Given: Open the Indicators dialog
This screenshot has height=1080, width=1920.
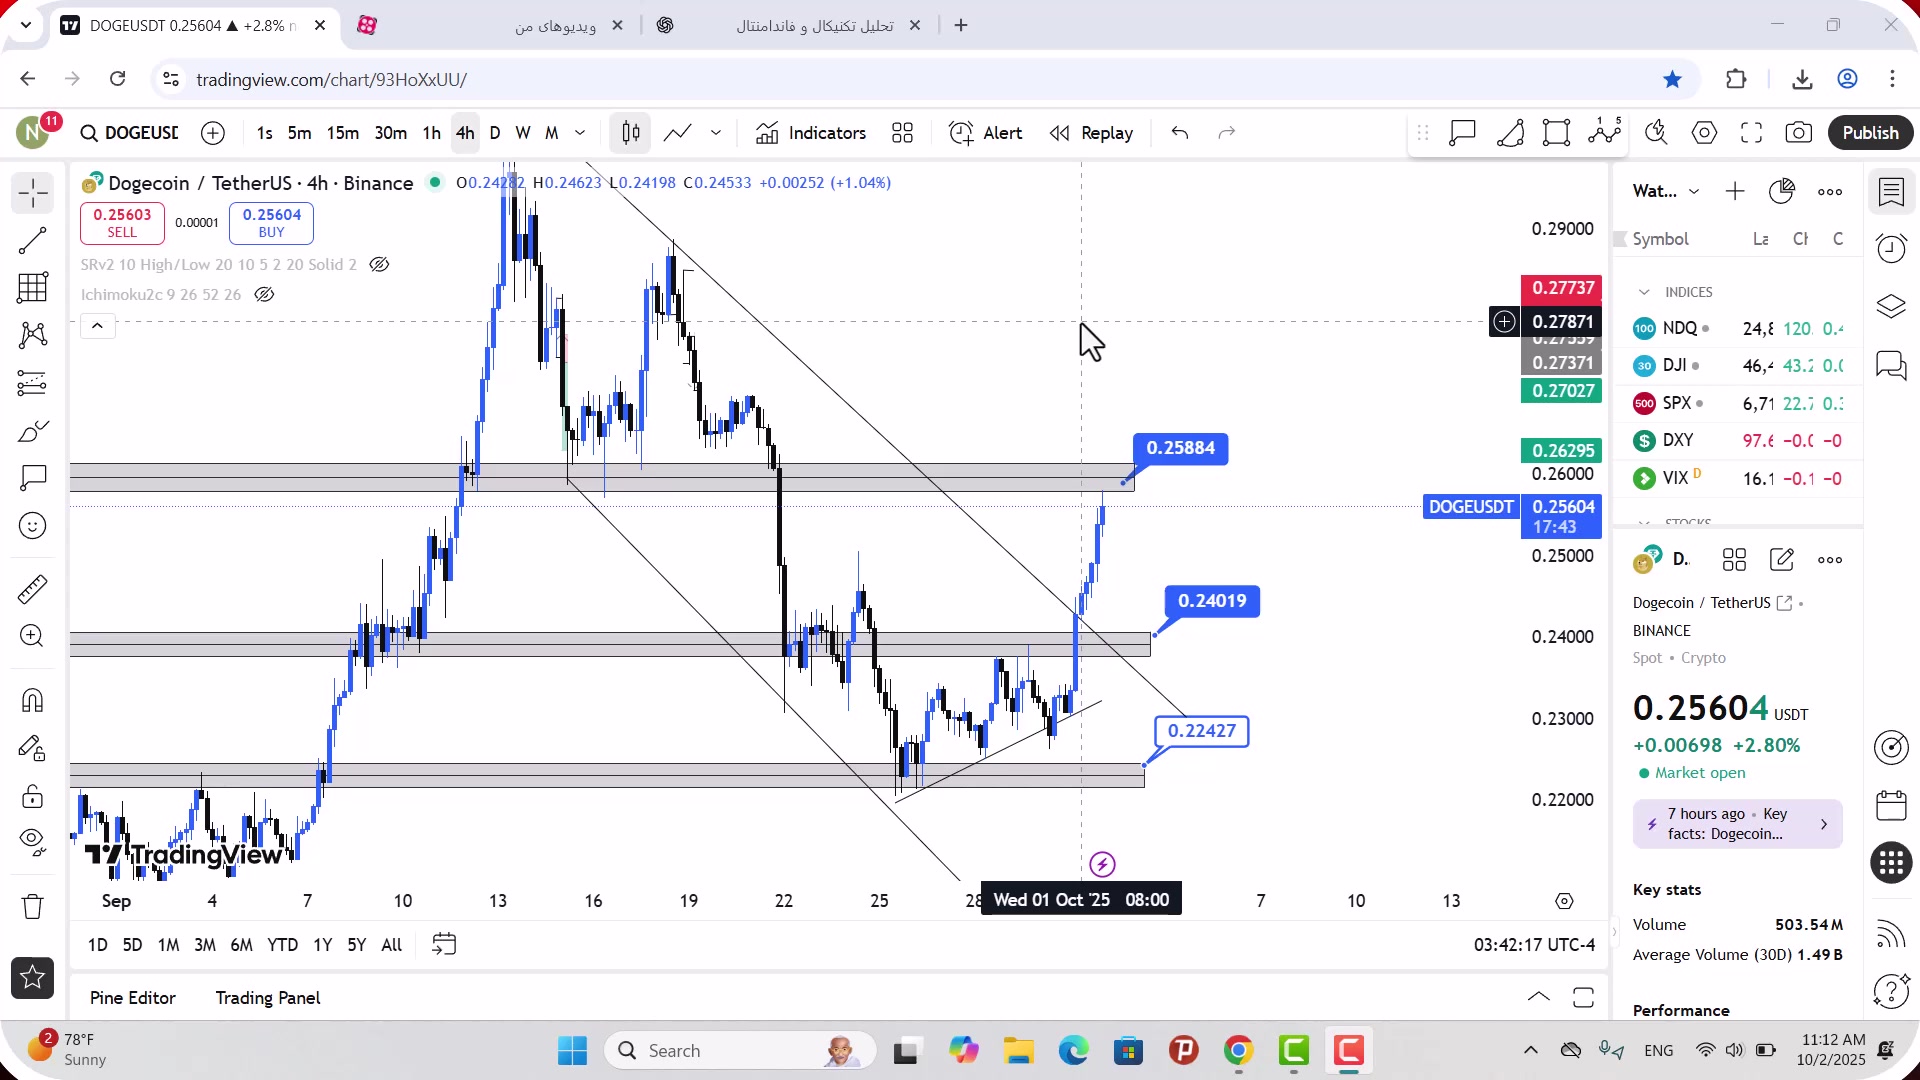Looking at the screenshot, I should point(812,133).
